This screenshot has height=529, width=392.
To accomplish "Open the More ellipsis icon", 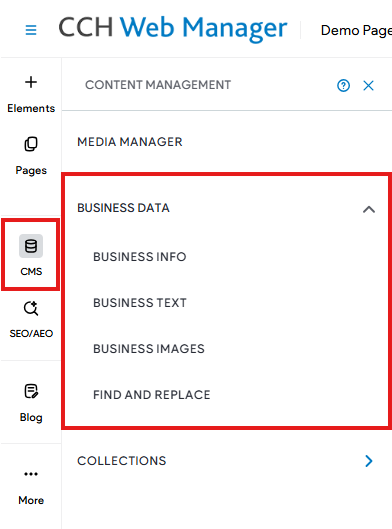I will (31, 474).
